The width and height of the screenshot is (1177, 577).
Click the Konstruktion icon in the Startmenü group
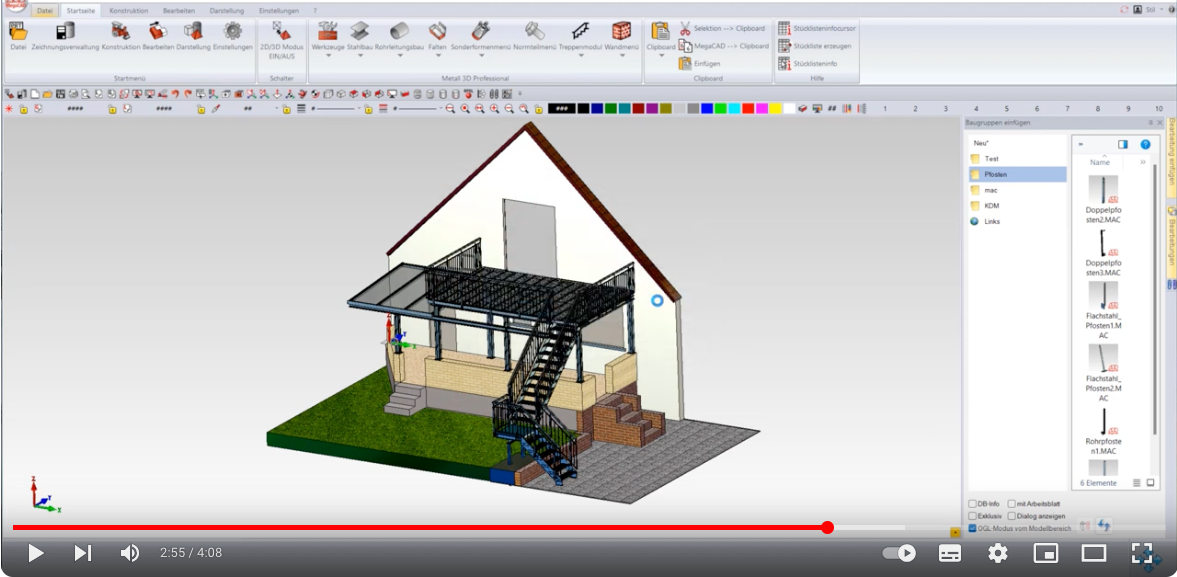(x=120, y=31)
